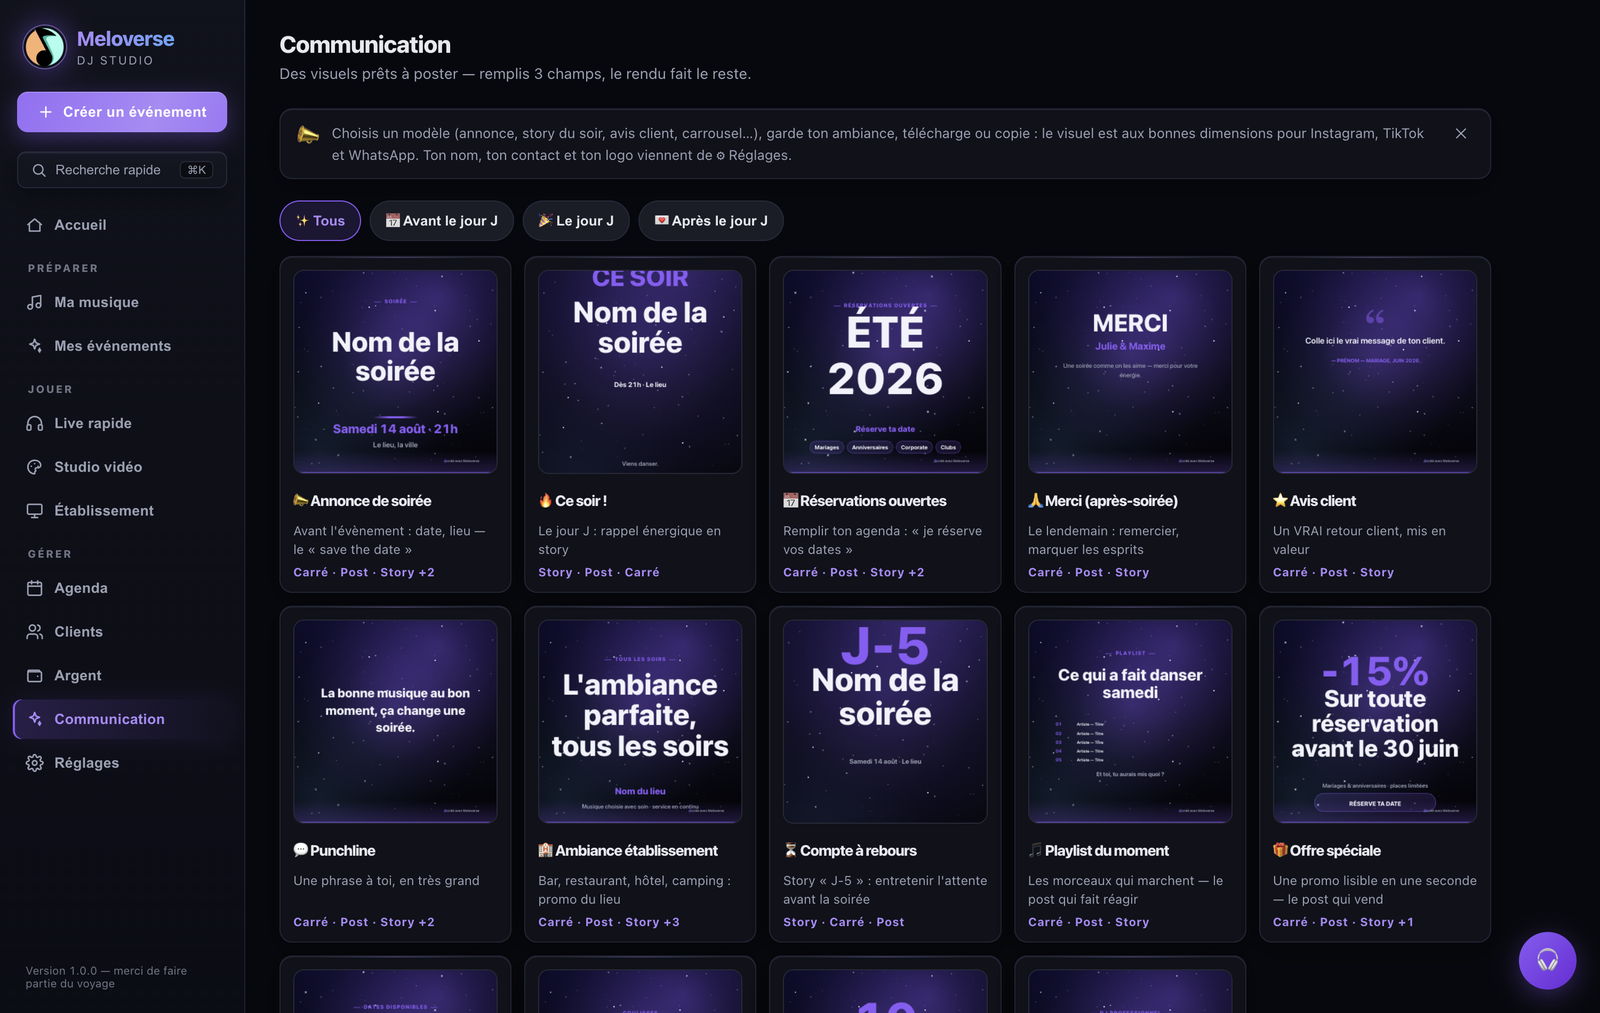Click the music note icon beside Playlist du moment
The width and height of the screenshot is (1600, 1013).
pyautogui.click(x=1036, y=850)
